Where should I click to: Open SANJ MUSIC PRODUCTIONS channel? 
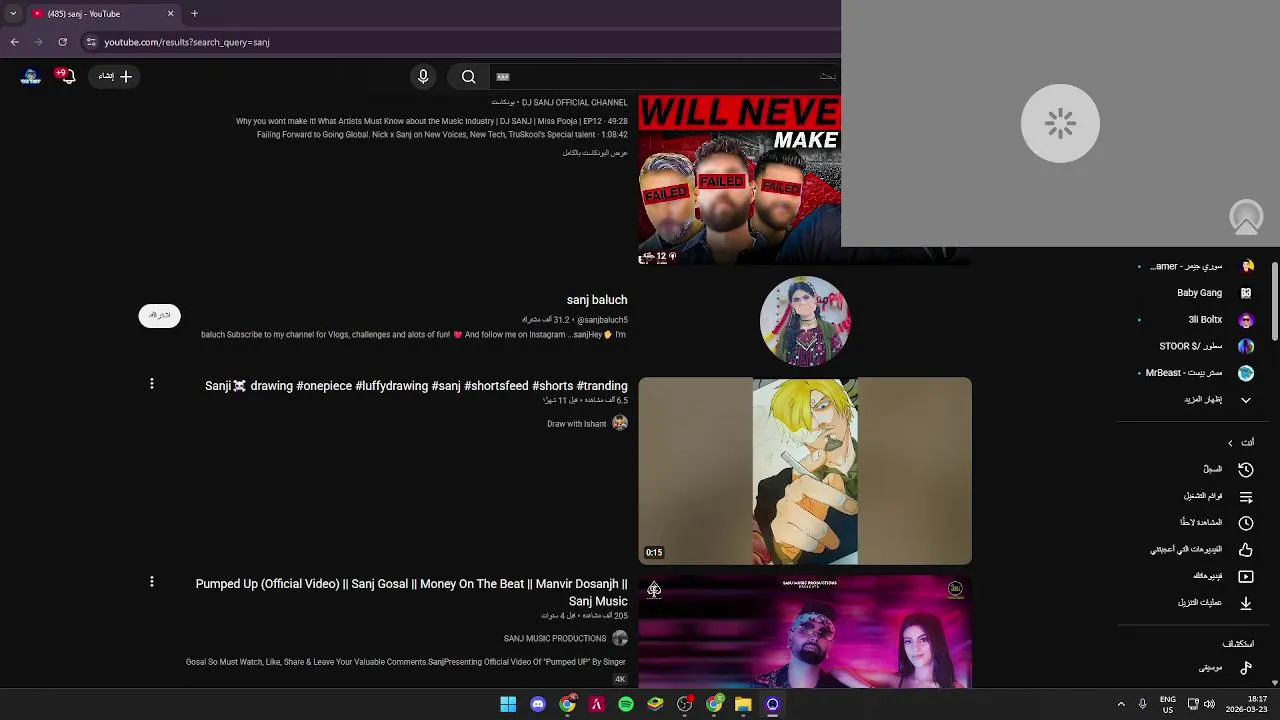tap(555, 638)
